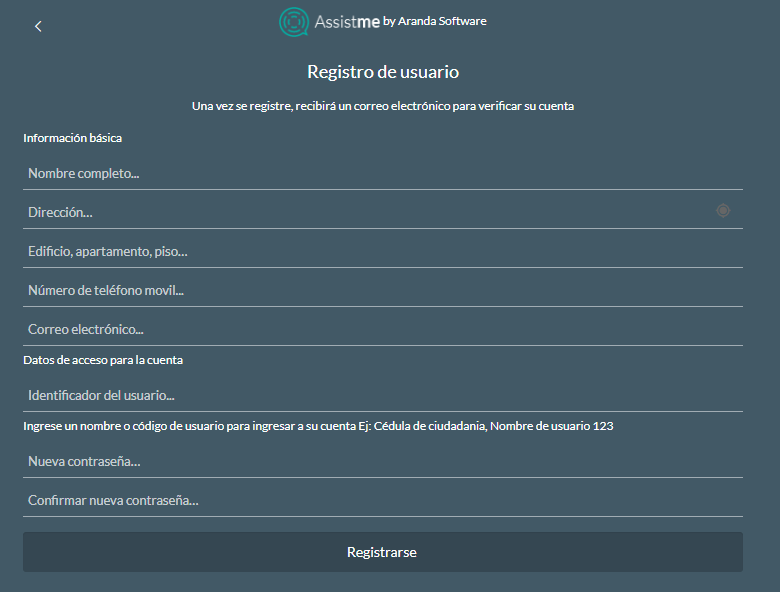Go back using the left chevron arrow
The image size is (780, 592).
point(38,26)
